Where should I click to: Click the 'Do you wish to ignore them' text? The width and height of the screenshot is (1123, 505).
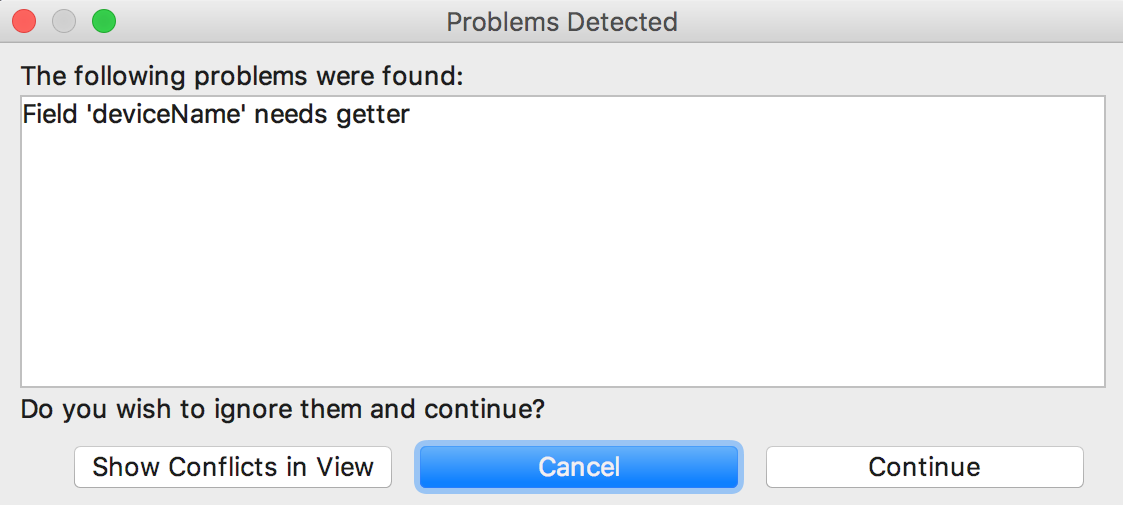283,409
